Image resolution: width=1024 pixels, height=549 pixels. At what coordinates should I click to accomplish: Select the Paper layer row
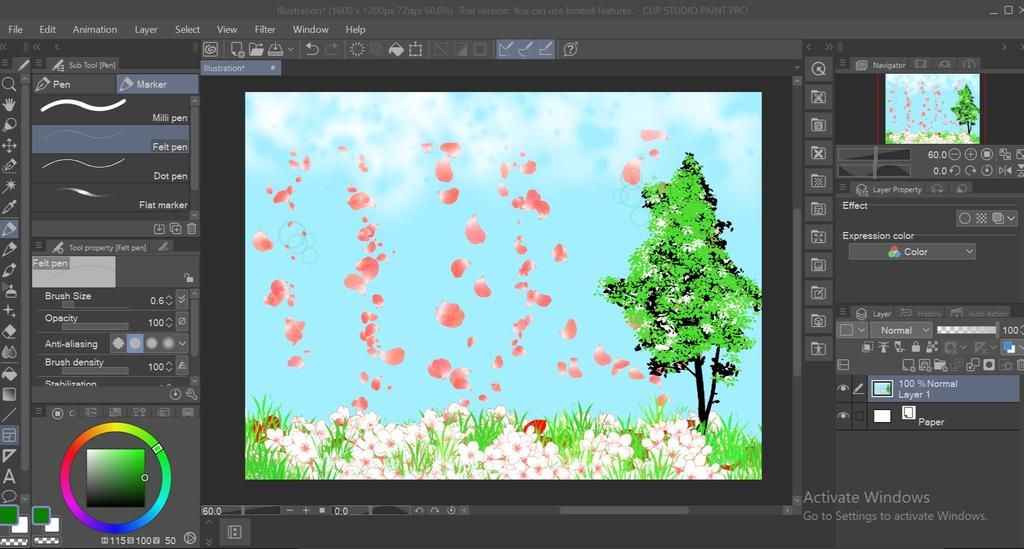click(x=942, y=416)
